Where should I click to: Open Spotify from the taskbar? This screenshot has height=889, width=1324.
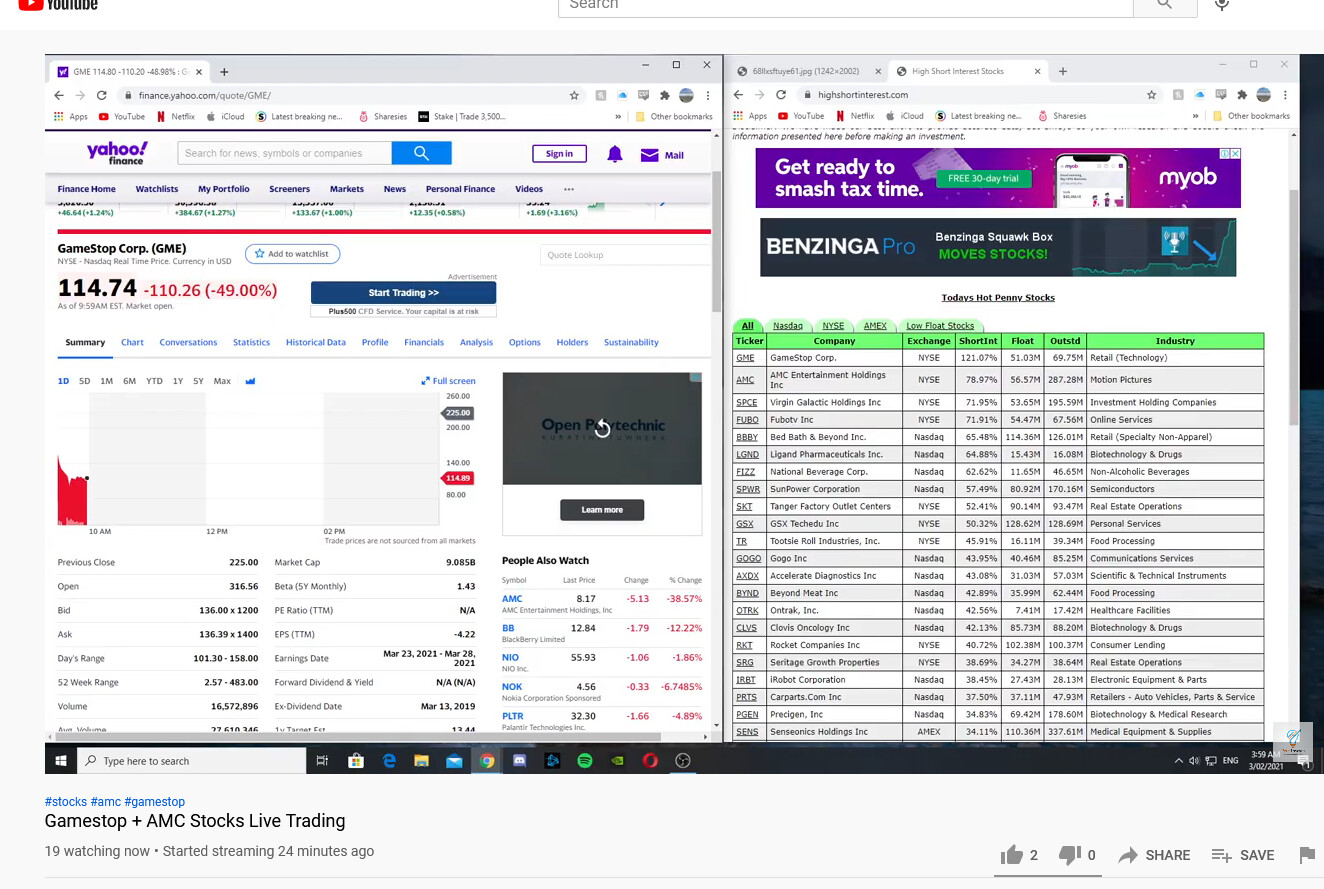coord(585,761)
